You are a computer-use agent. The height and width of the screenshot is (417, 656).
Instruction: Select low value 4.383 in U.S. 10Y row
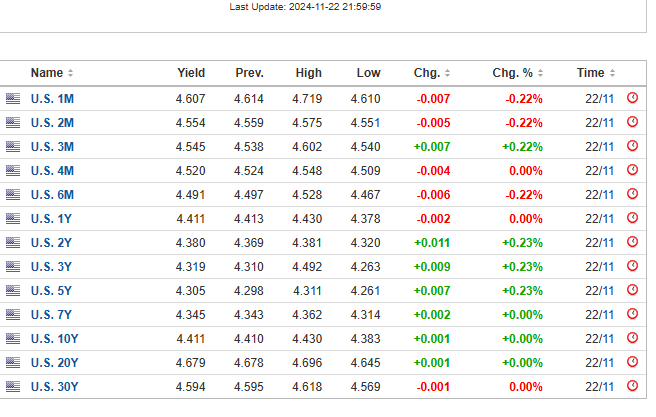point(365,338)
